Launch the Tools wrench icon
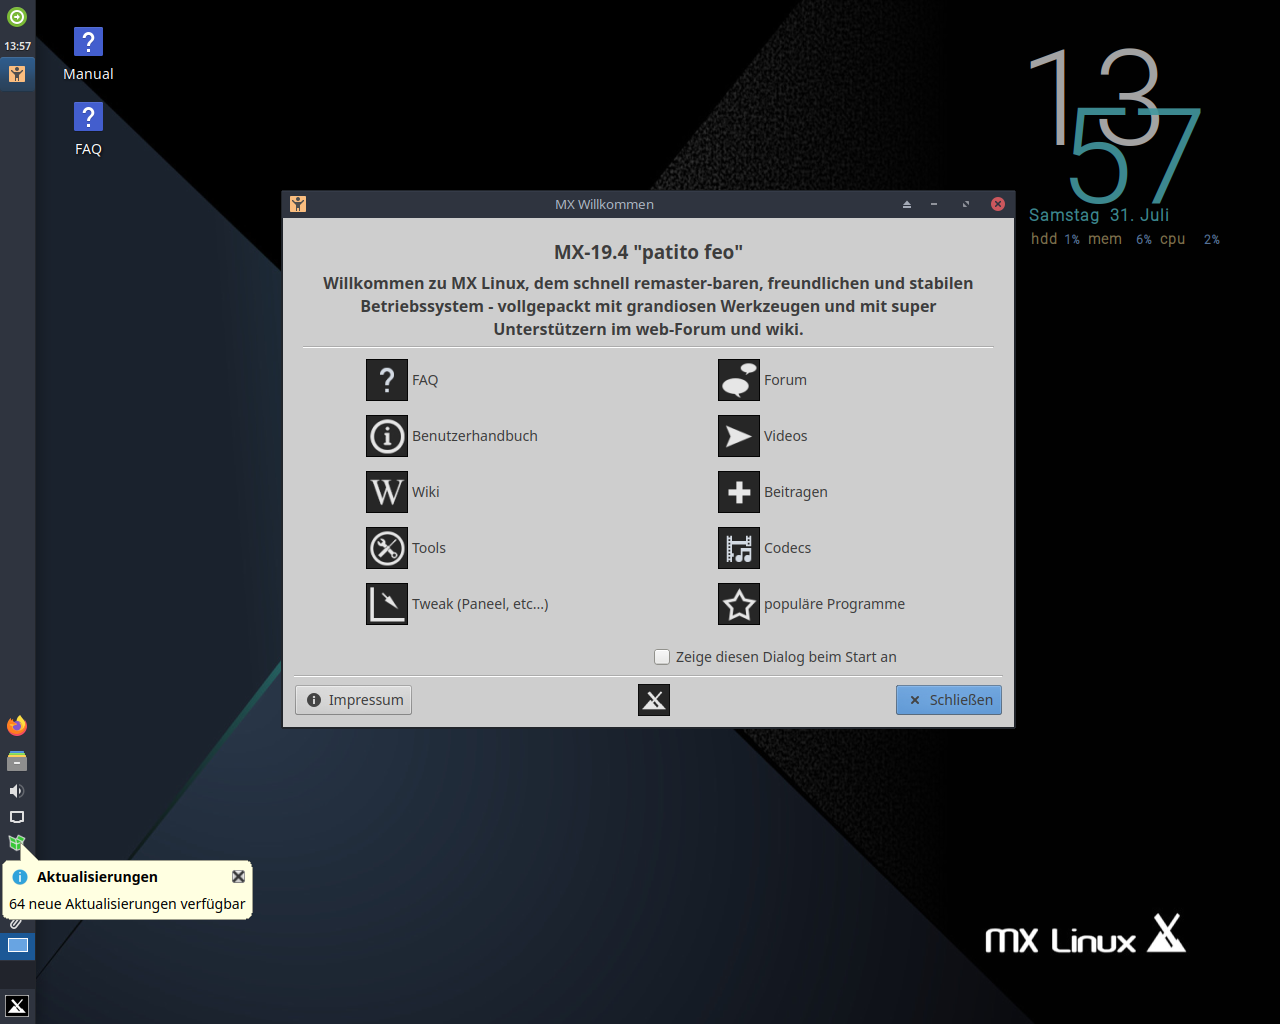The image size is (1280, 1024). (x=387, y=548)
